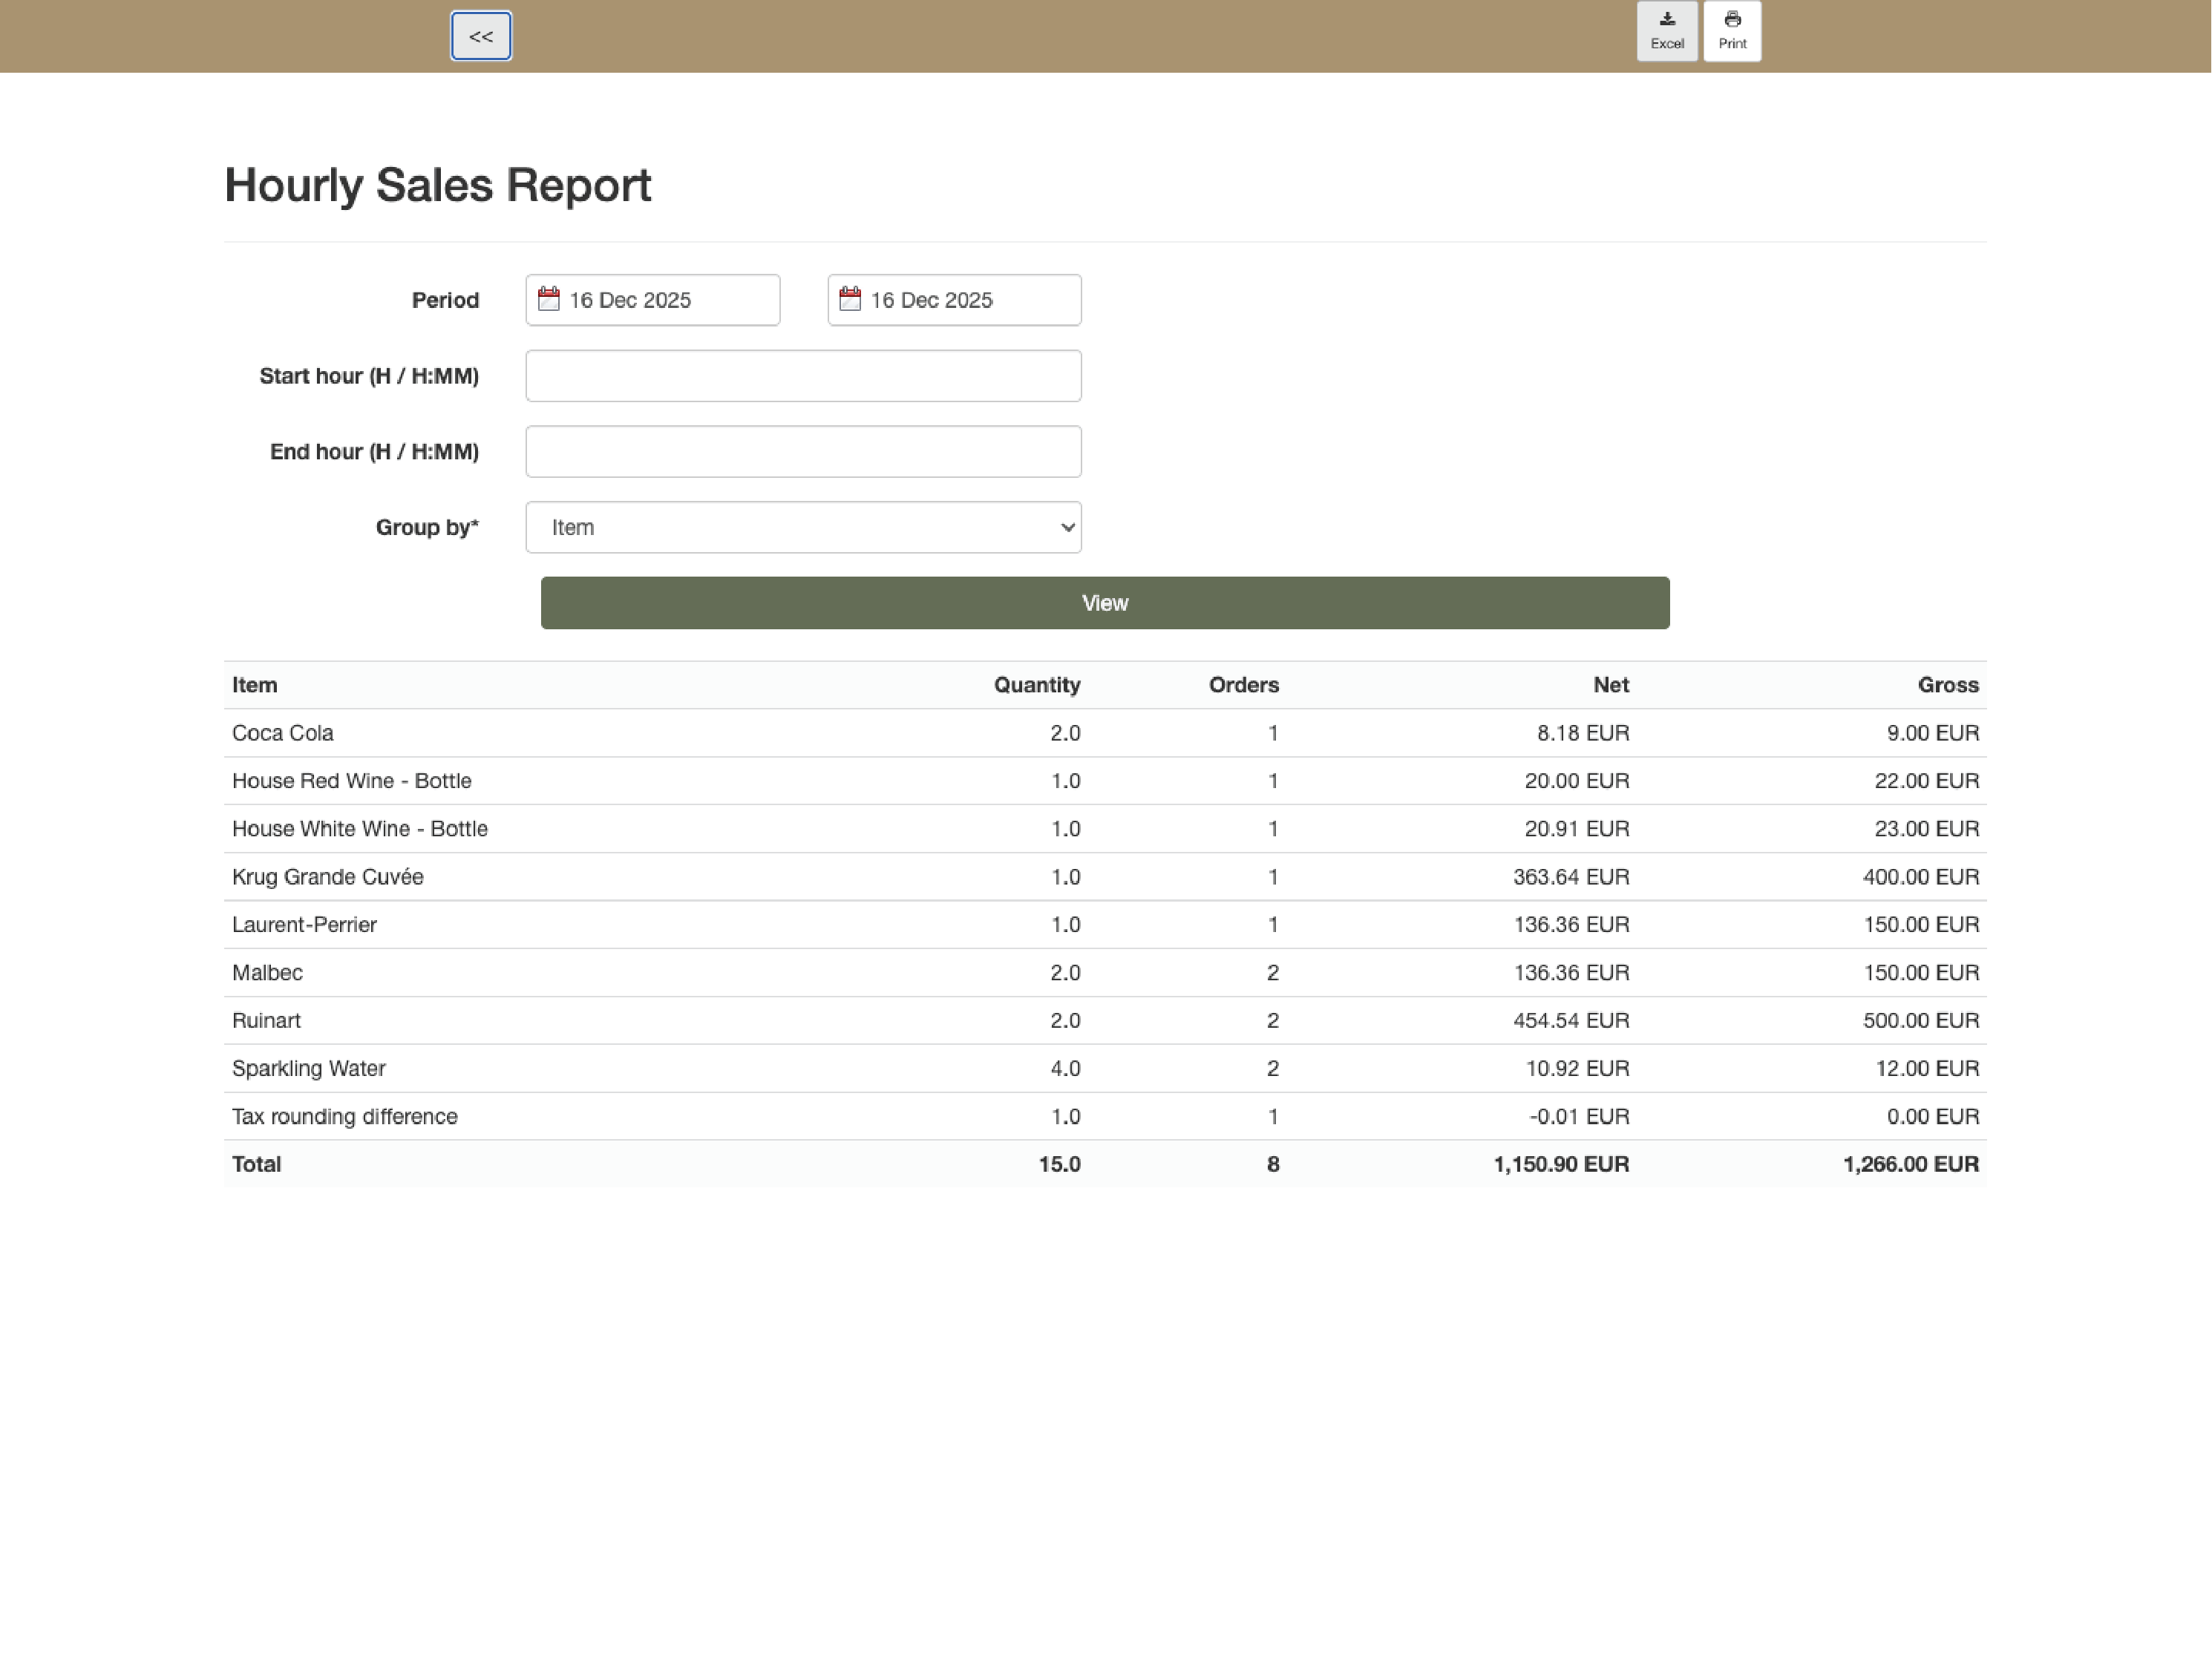The width and height of the screenshot is (2212, 1663).
Task: Click the Quantity column header
Action: [x=1036, y=685]
